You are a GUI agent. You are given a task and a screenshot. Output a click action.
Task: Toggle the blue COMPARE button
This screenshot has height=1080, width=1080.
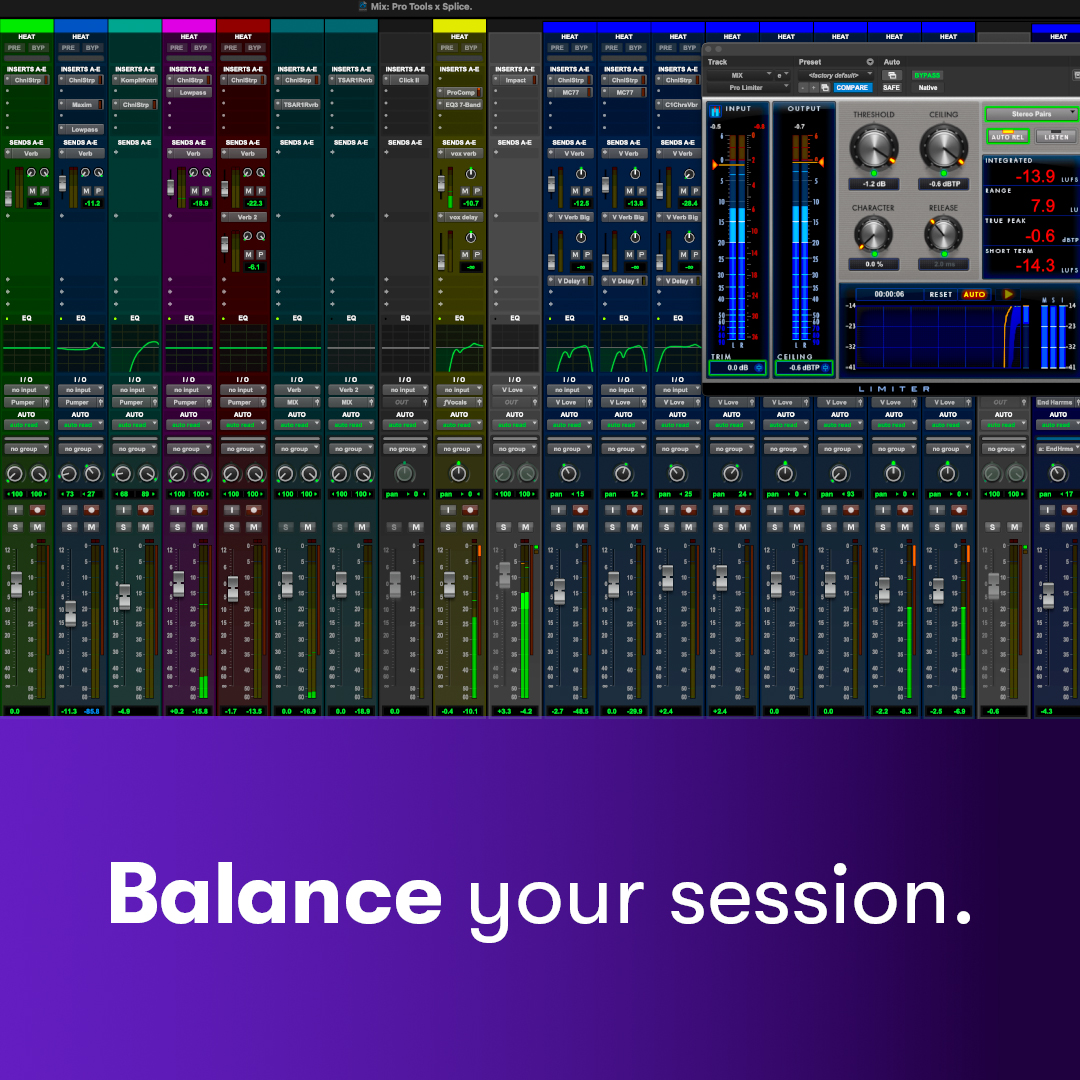852,87
